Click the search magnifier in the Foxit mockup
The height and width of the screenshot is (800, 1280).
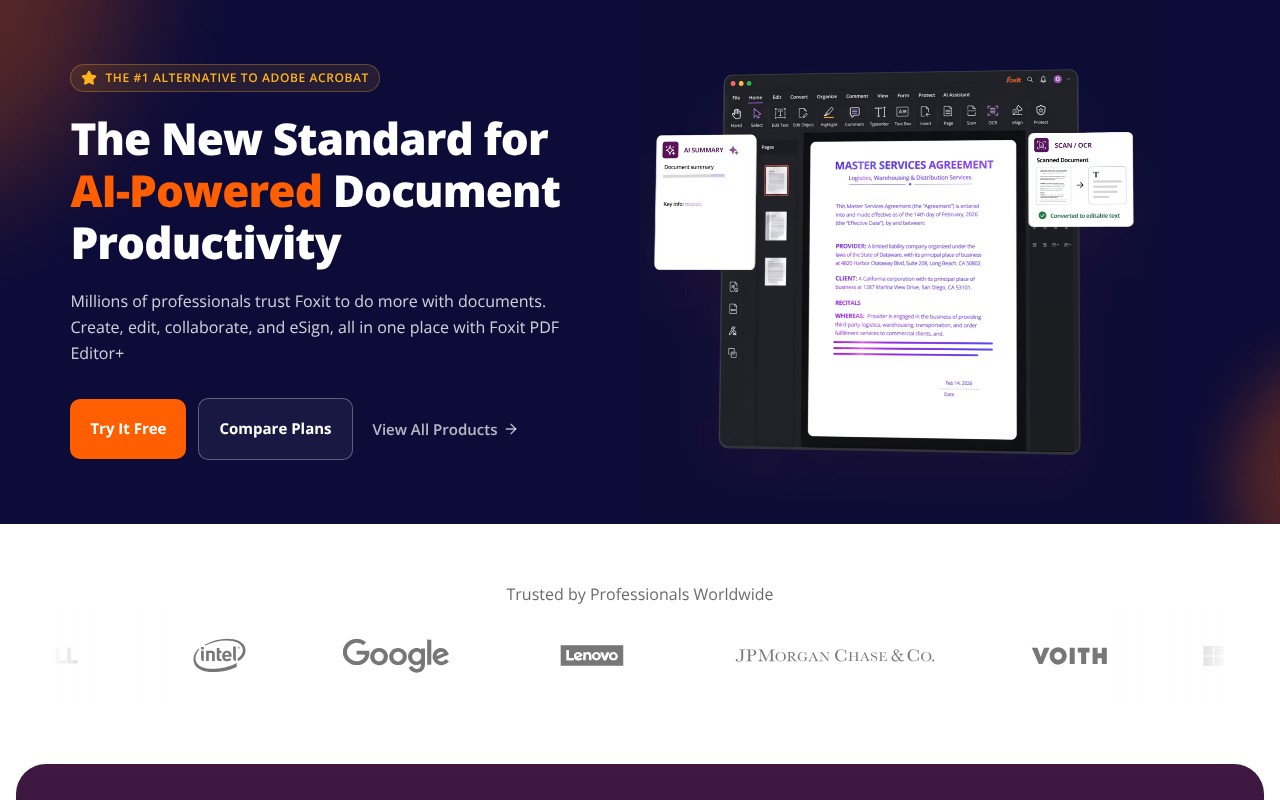[1030, 80]
